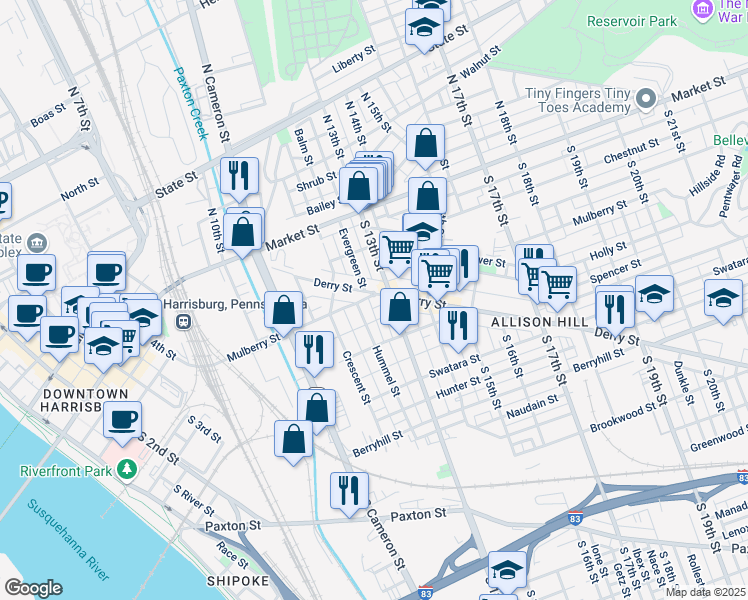Click the restaurant marker on N Cameron St

tap(239, 179)
